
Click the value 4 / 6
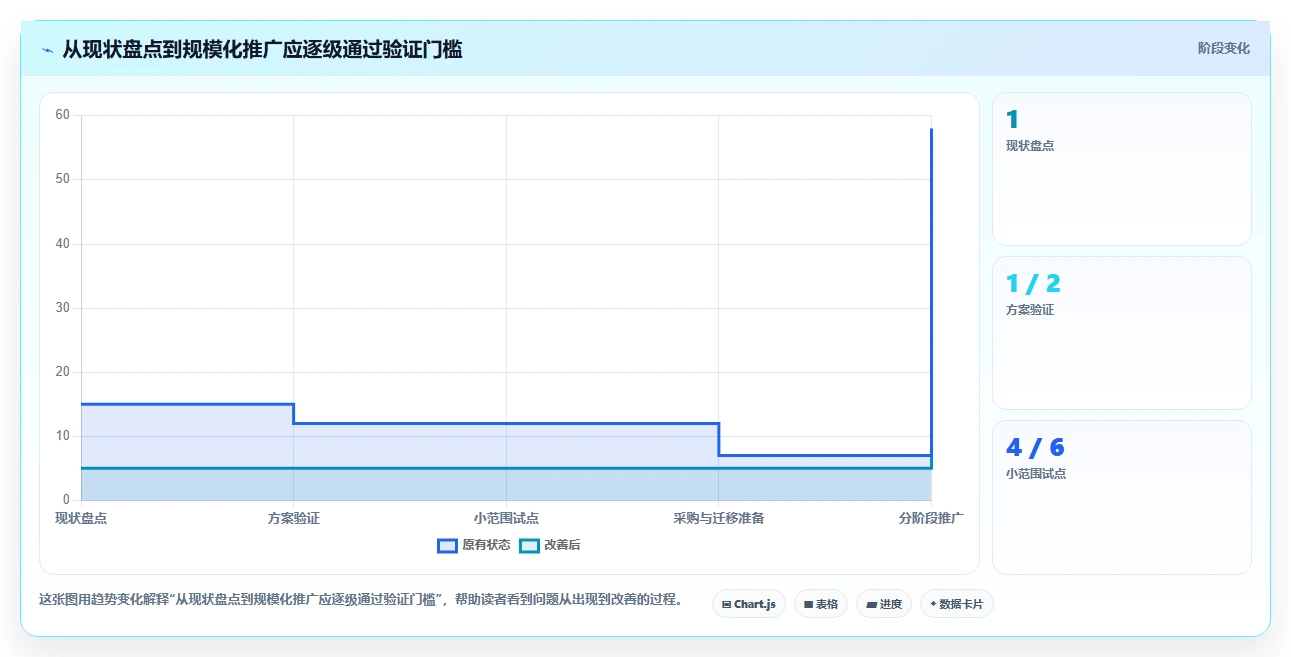[x=1035, y=448]
